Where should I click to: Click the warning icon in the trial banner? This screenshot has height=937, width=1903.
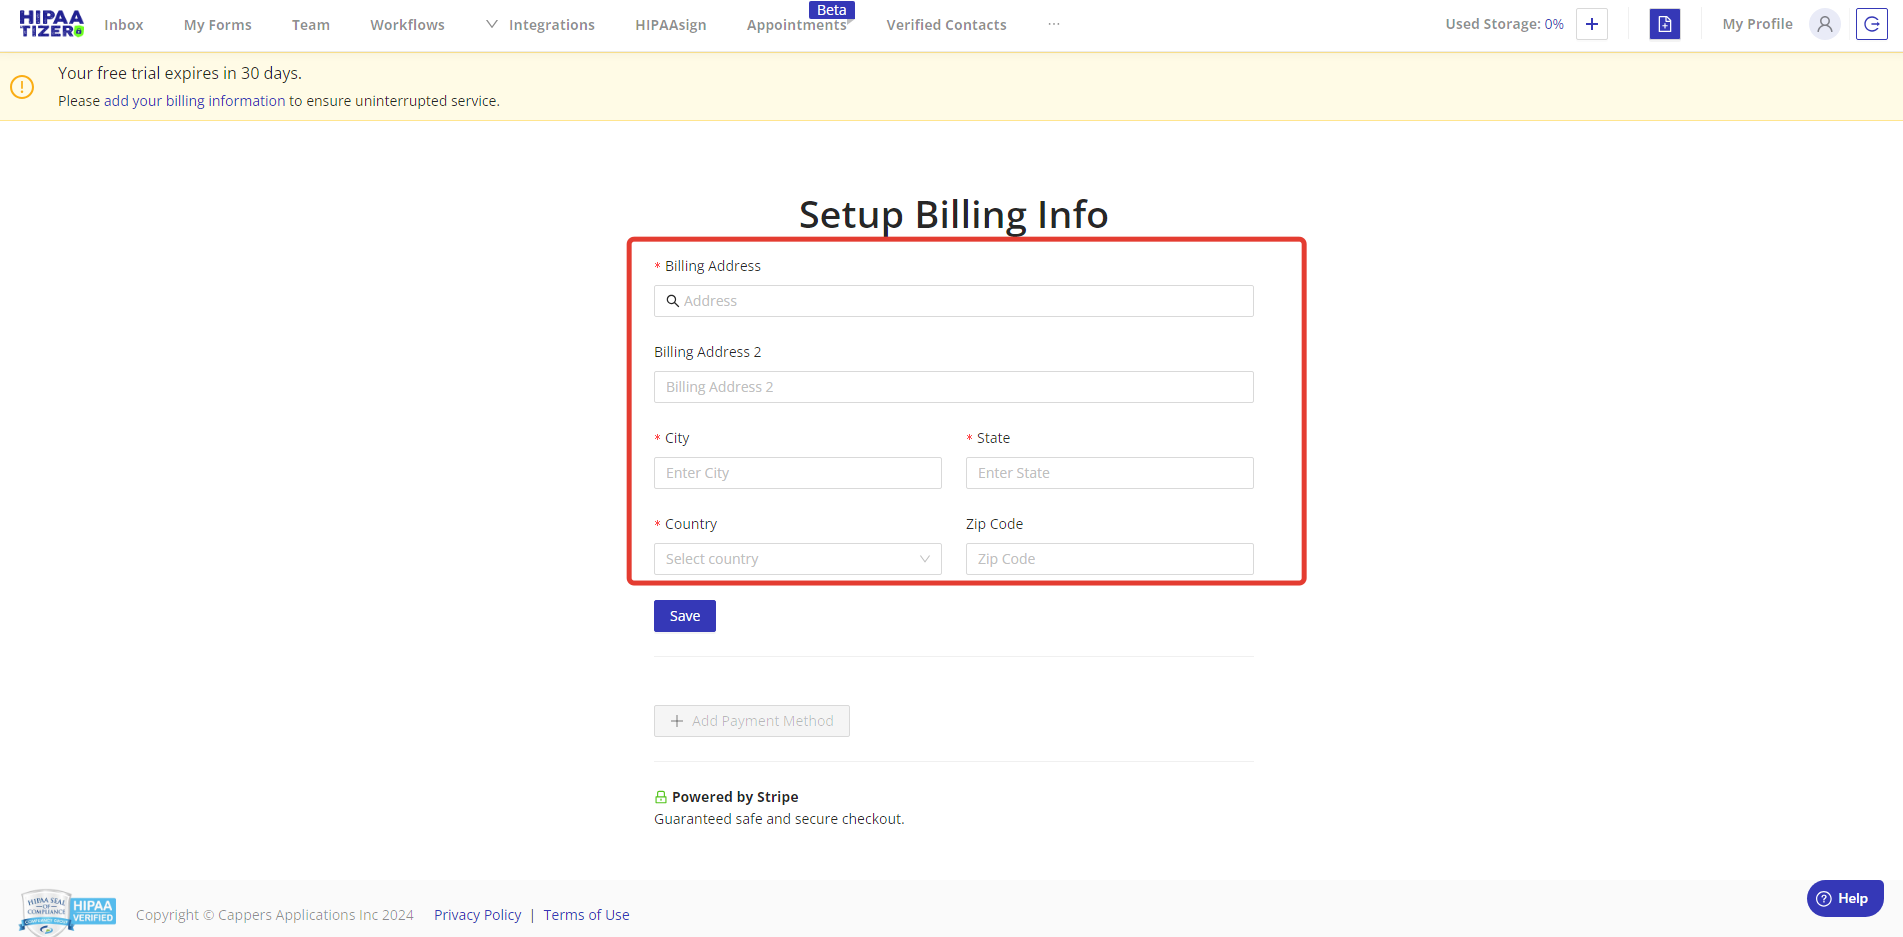[x=22, y=86]
